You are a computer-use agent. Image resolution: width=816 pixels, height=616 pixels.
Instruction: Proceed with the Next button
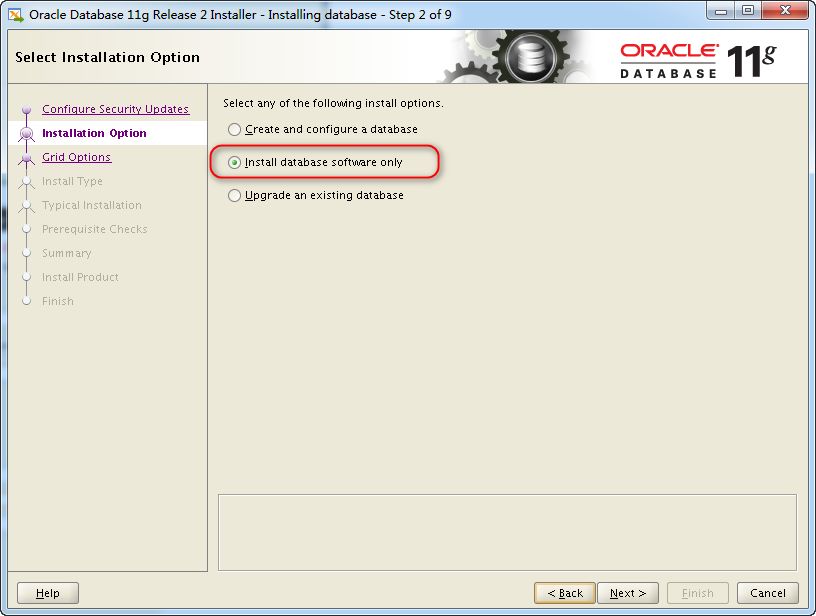tap(628, 593)
